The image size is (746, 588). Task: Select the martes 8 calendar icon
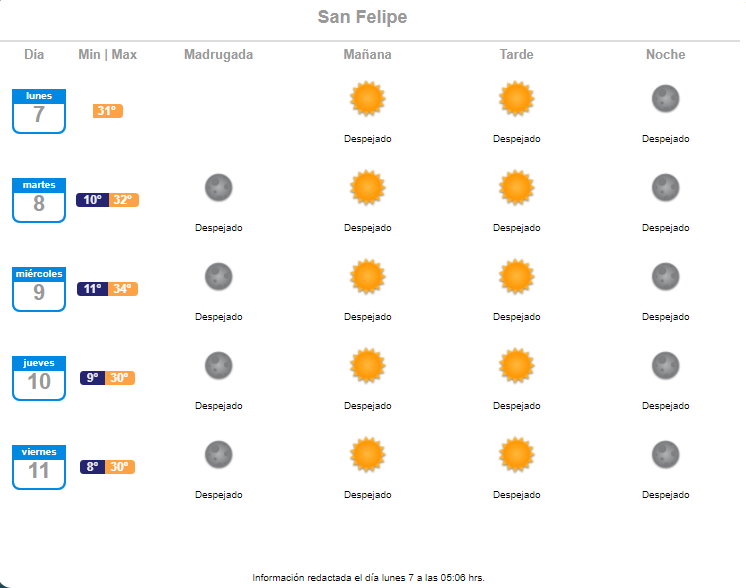click(39, 200)
